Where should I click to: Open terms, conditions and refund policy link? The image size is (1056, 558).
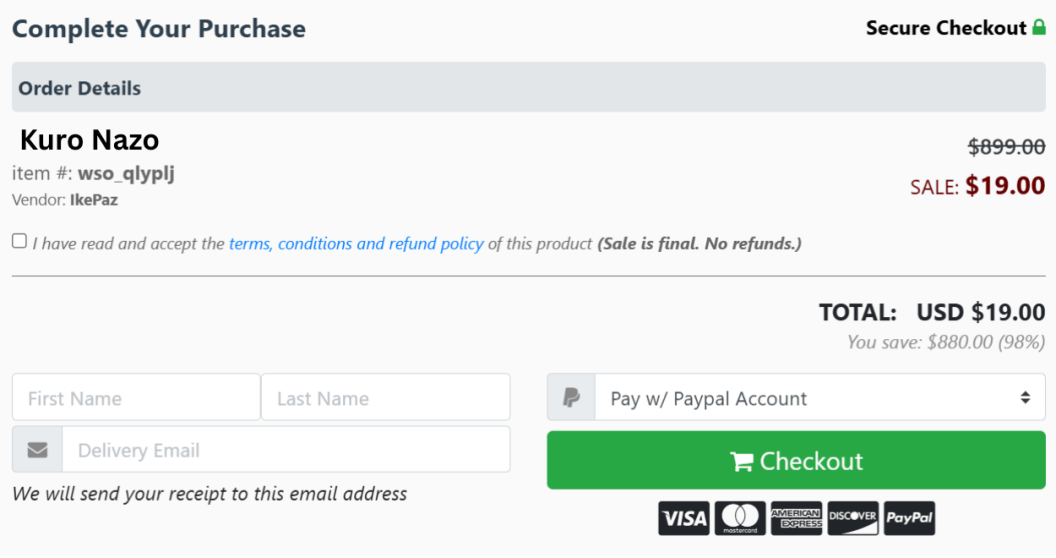pos(356,244)
